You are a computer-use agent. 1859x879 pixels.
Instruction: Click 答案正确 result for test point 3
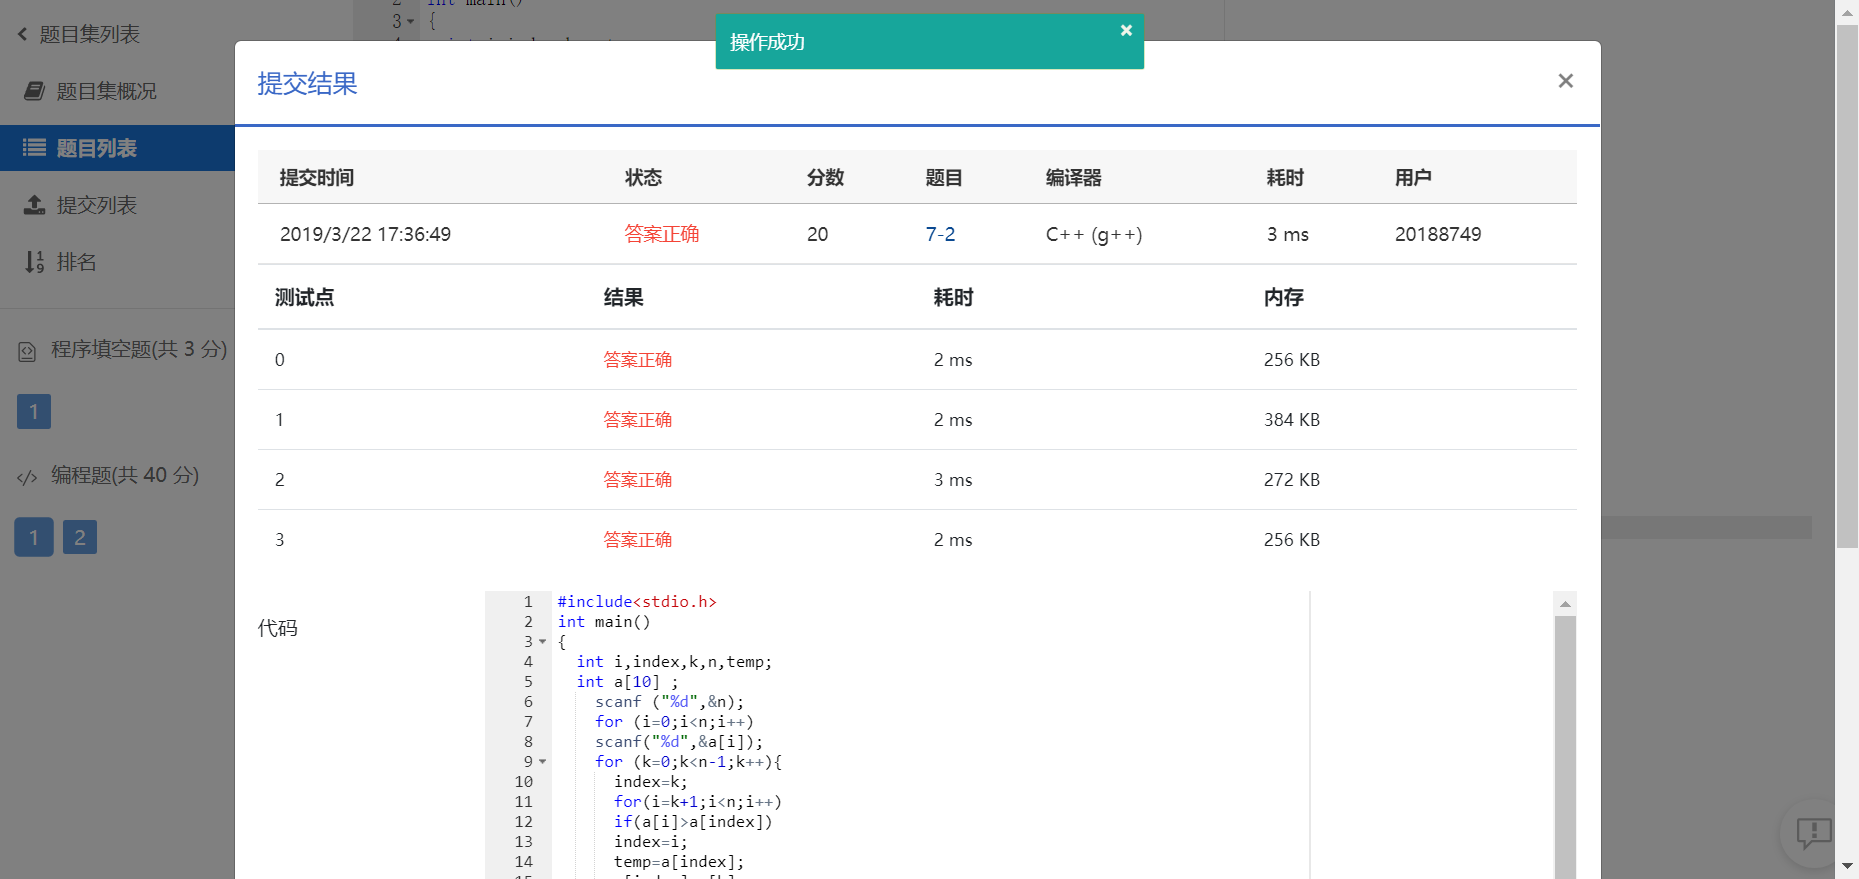(x=637, y=540)
